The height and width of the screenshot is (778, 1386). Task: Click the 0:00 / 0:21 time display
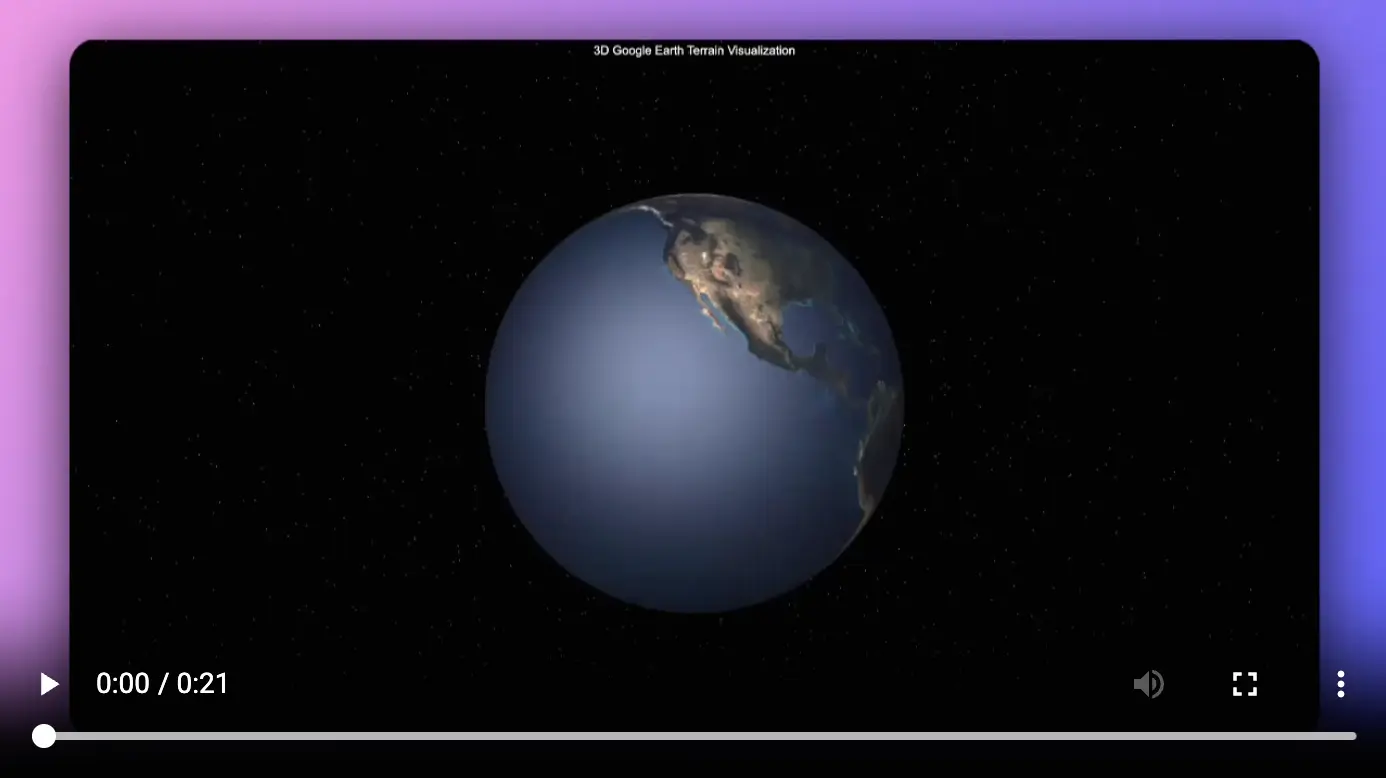click(x=162, y=684)
